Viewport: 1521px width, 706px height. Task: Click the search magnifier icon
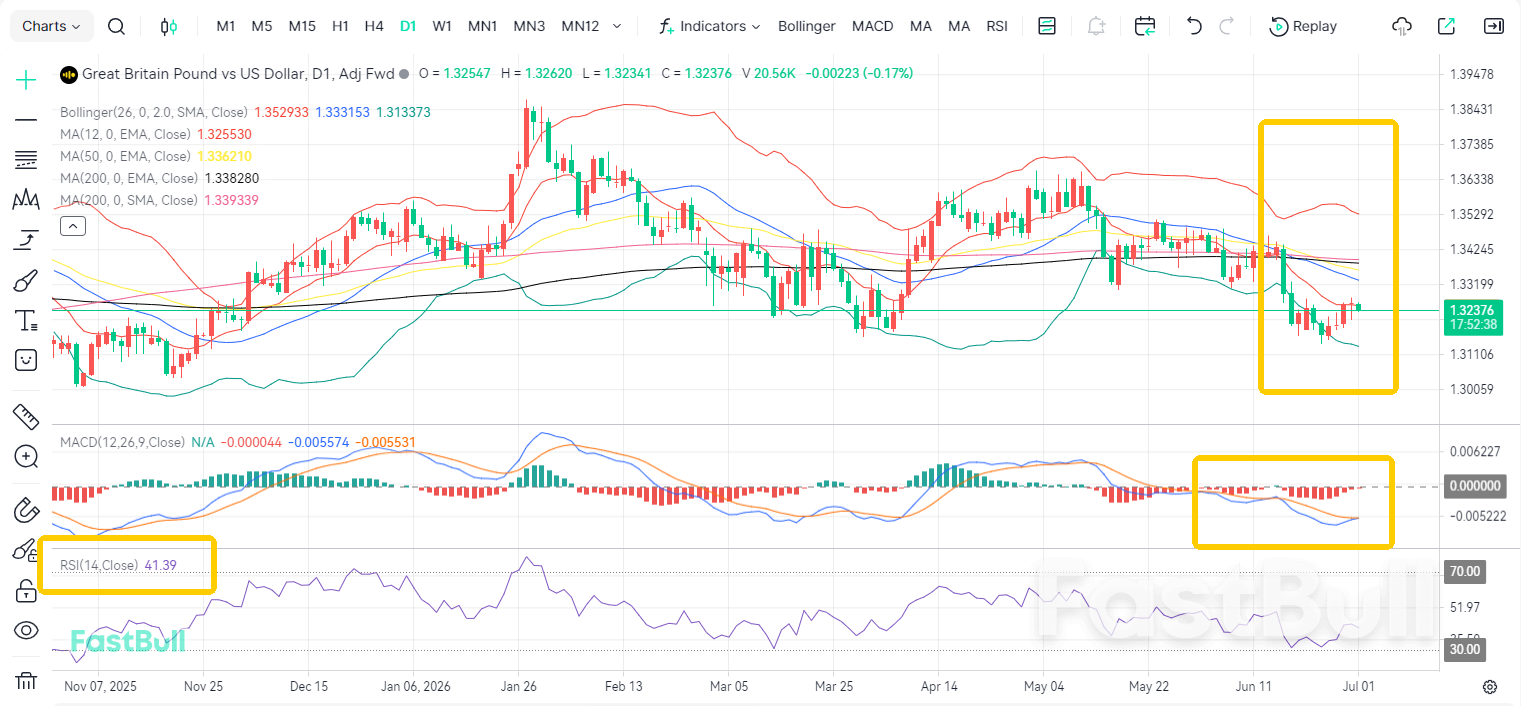pos(116,26)
